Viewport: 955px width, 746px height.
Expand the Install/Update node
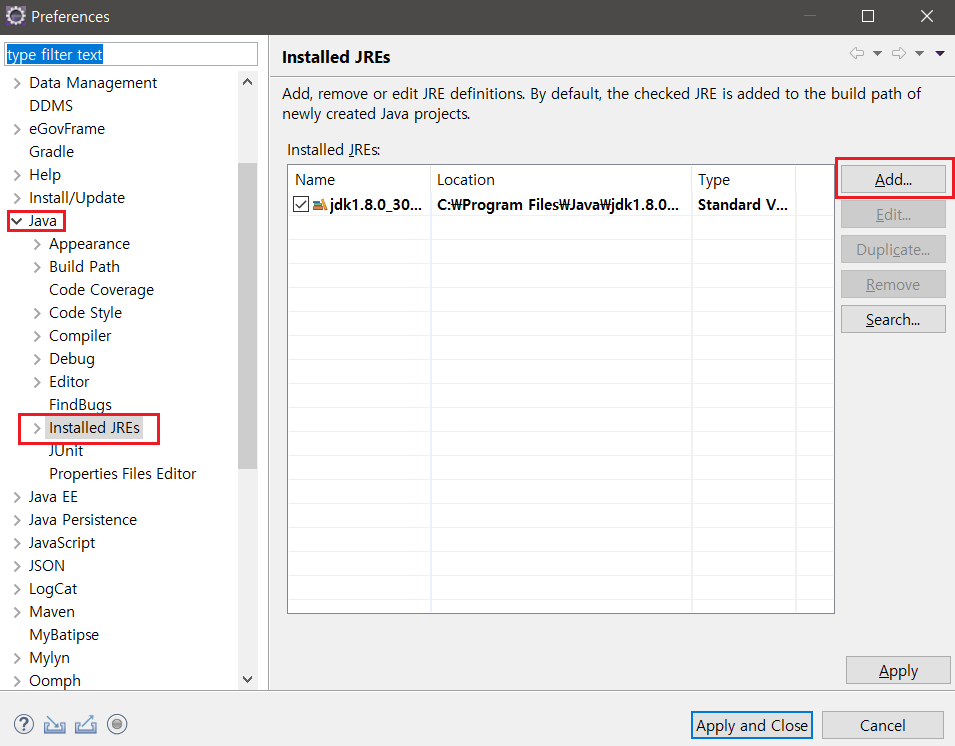(x=17, y=198)
